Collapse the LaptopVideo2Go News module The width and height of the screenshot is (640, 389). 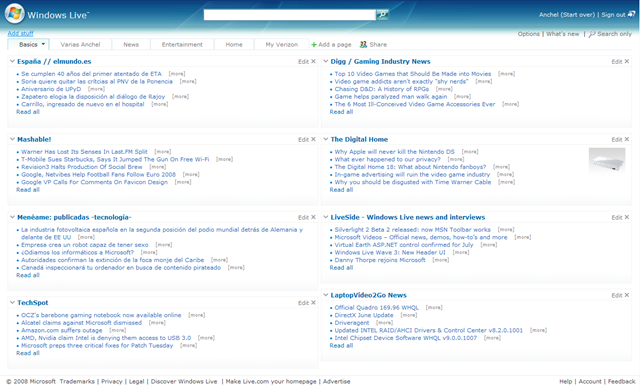pyautogui.click(x=326, y=295)
